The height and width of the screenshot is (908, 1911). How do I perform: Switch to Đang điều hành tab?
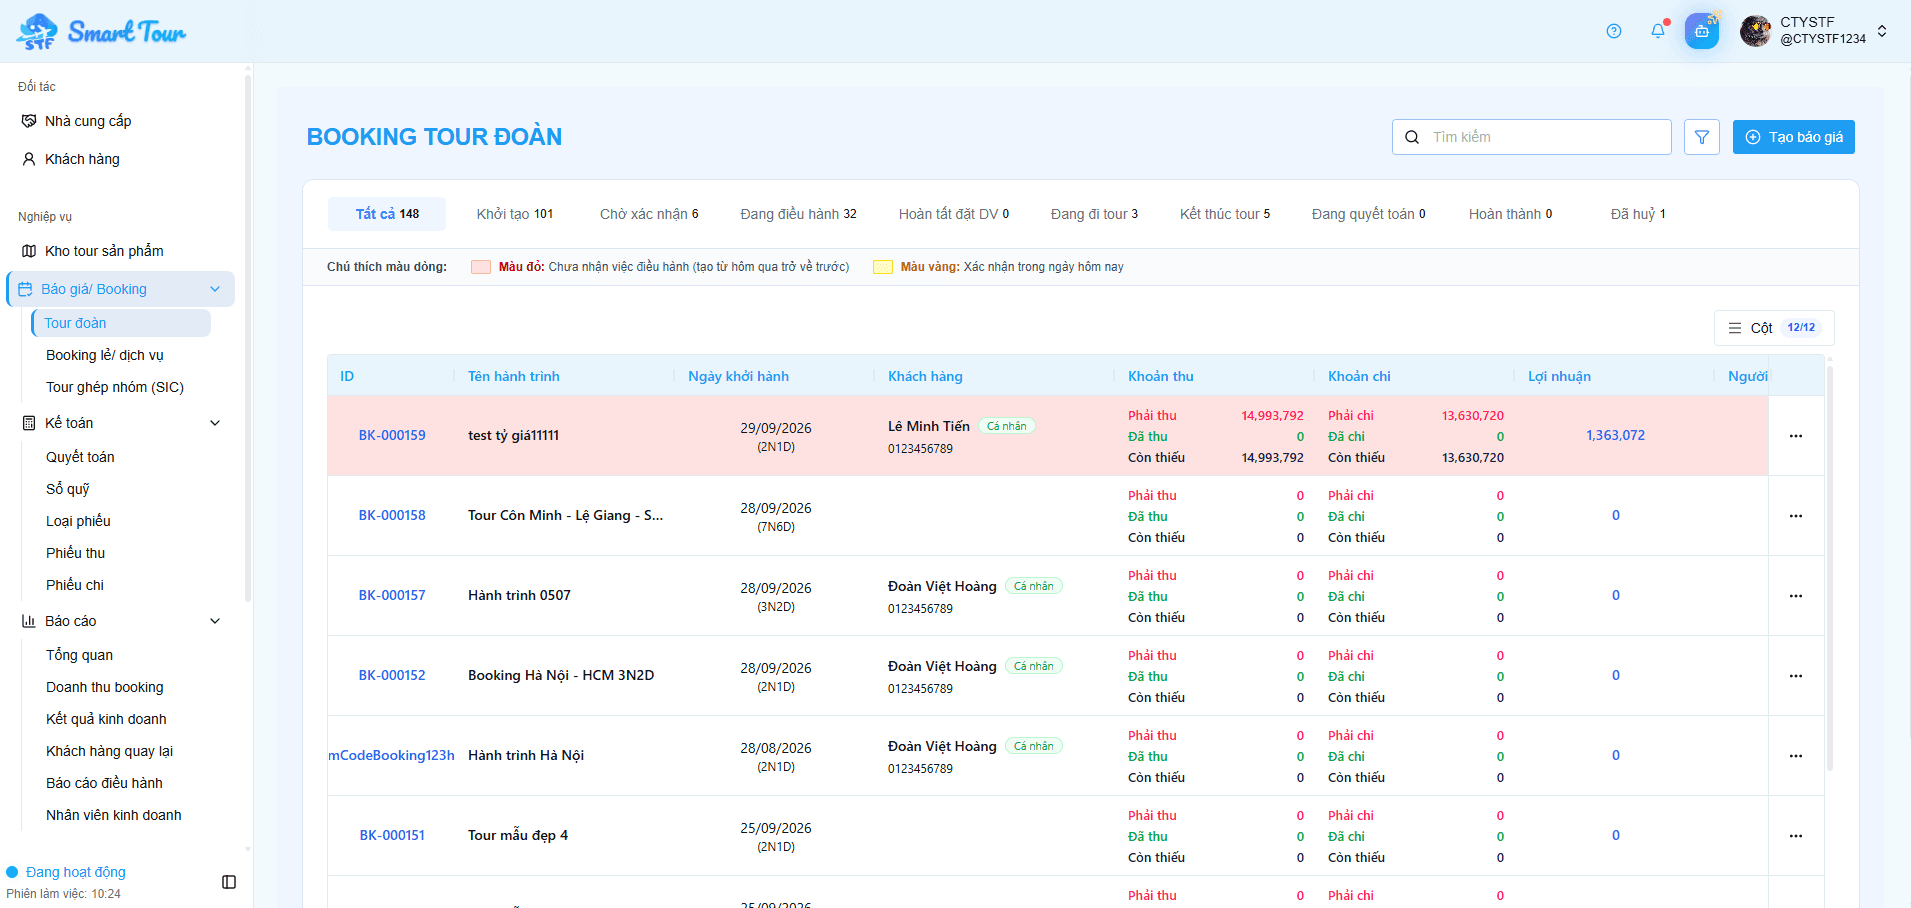pos(798,214)
